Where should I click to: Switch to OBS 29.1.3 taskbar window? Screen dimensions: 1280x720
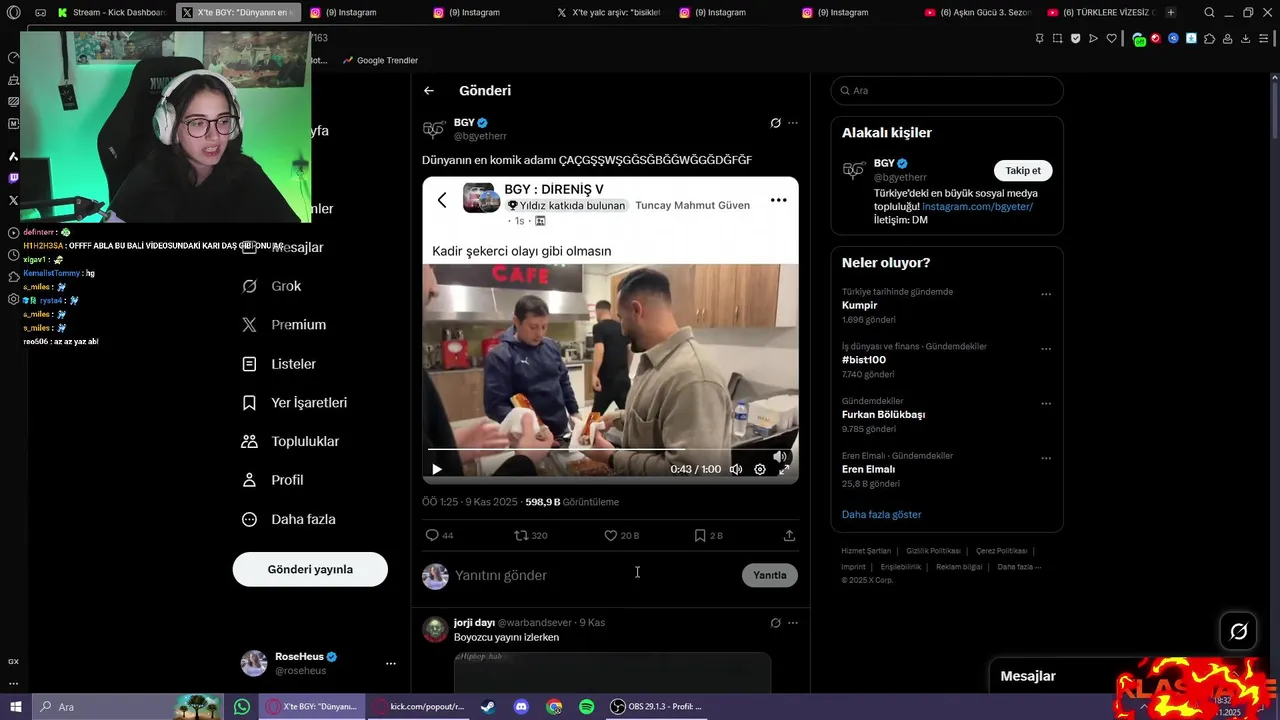(x=658, y=707)
